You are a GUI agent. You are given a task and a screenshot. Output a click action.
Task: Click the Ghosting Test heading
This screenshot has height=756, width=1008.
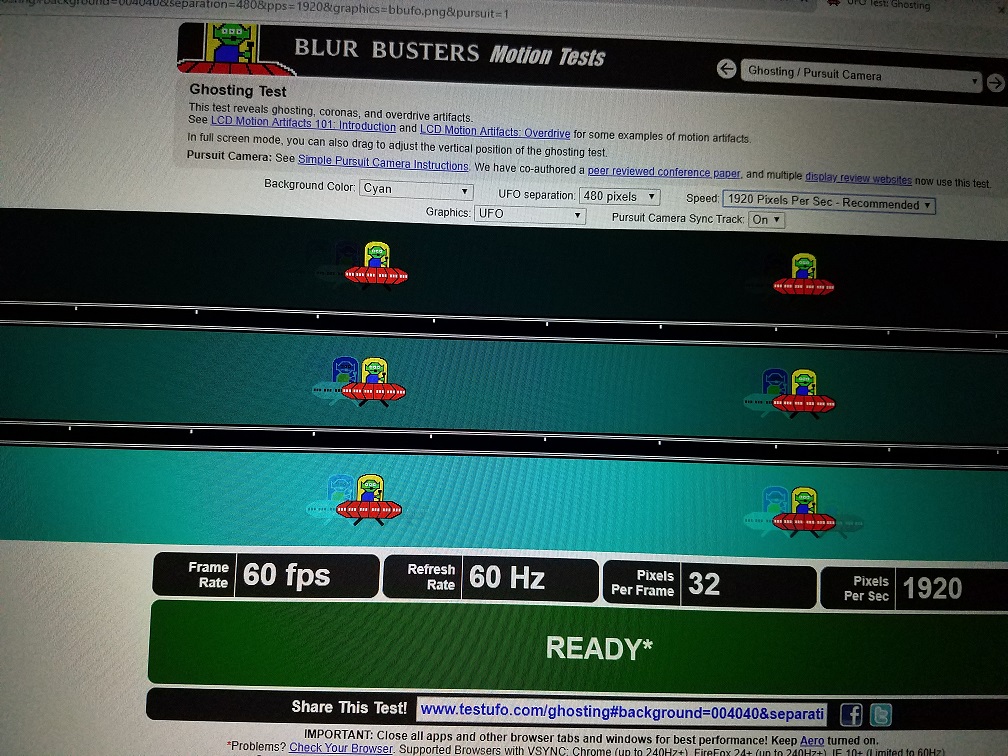(238, 91)
